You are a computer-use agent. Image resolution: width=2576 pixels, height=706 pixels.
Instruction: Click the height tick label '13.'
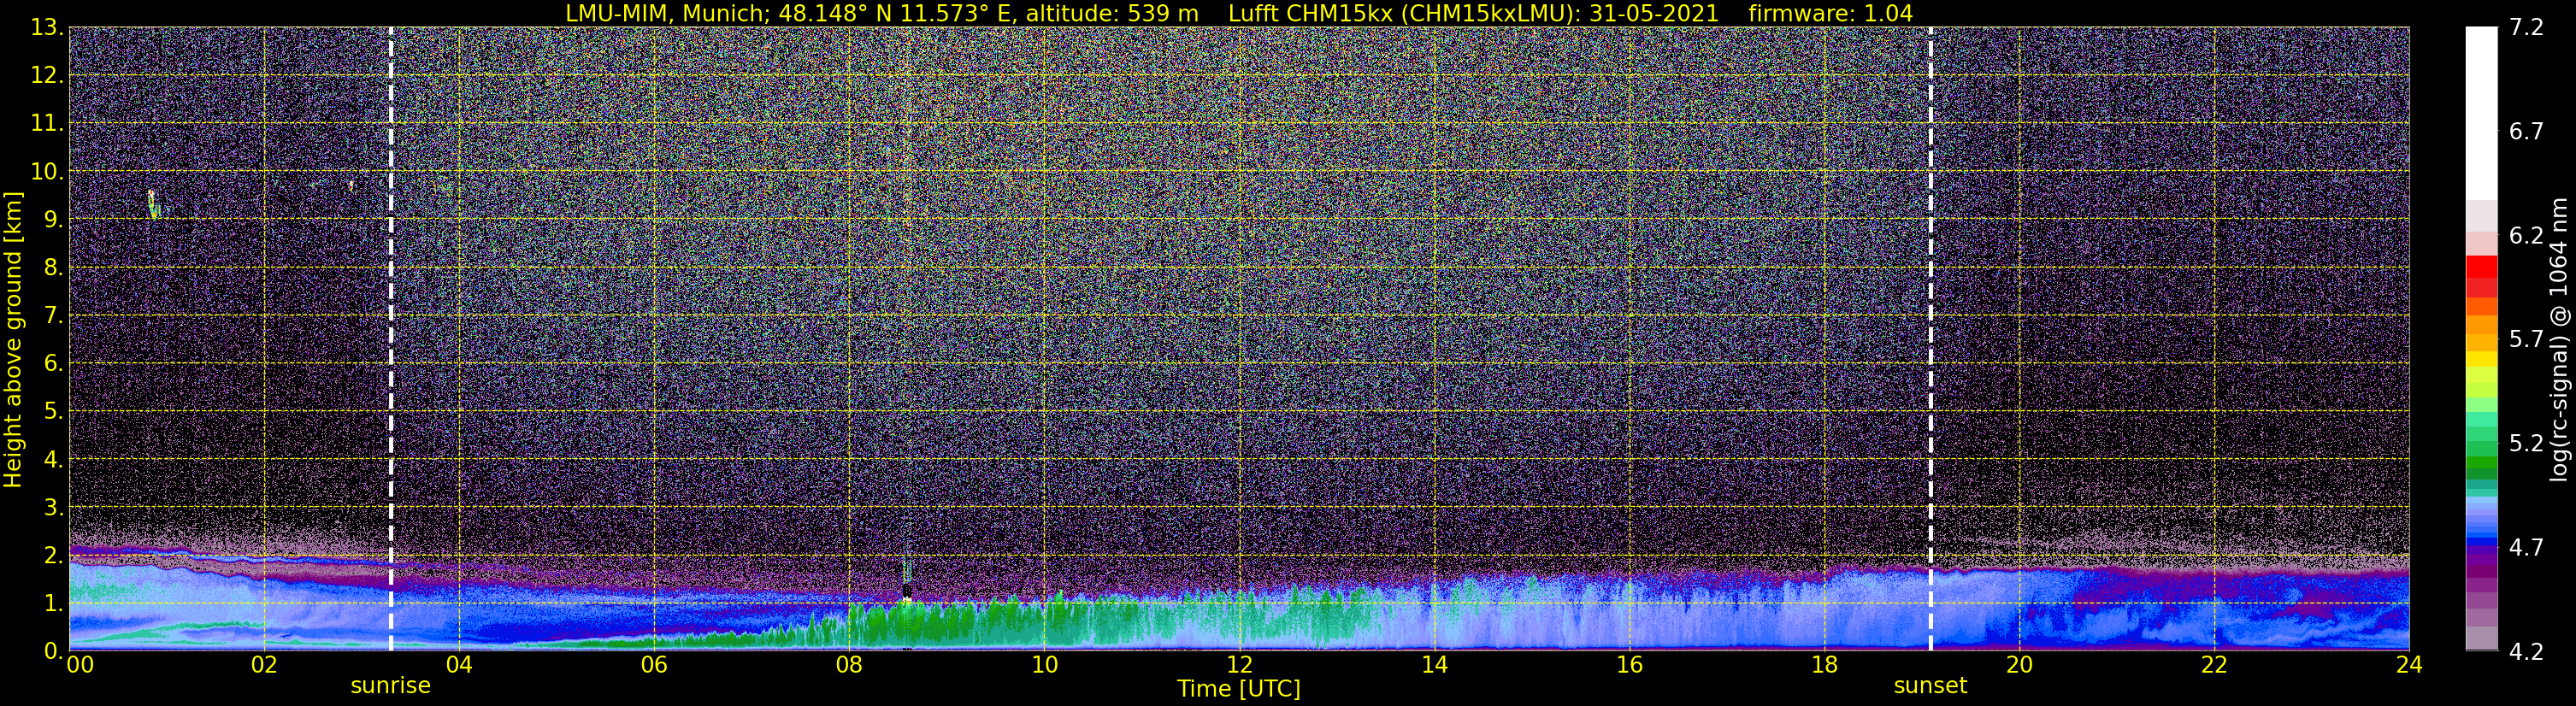[47, 28]
